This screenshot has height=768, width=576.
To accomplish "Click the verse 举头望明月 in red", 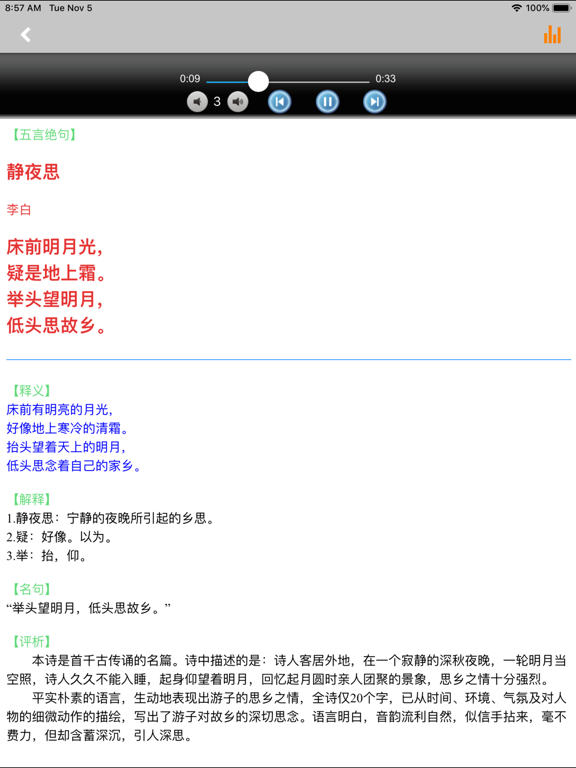I will (55, 299).
